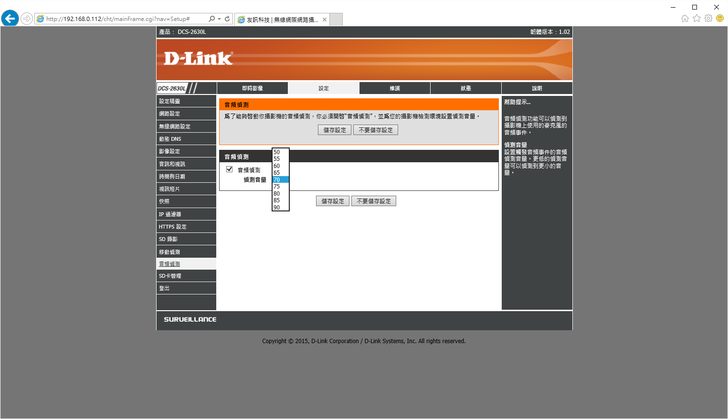Click the DCS-2630L model label
728x419 pixels.
click(x=172, y=88)
